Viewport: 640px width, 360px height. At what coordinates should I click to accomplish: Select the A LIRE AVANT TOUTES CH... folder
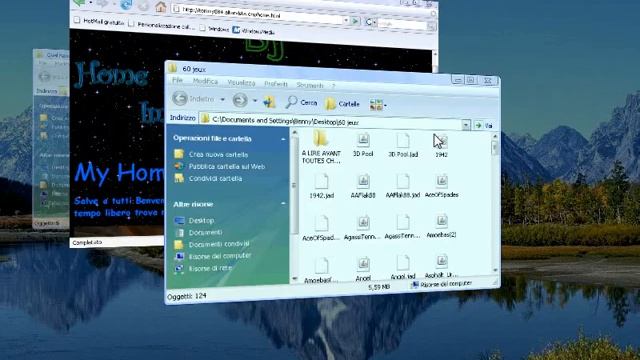(x=321, y=147)
